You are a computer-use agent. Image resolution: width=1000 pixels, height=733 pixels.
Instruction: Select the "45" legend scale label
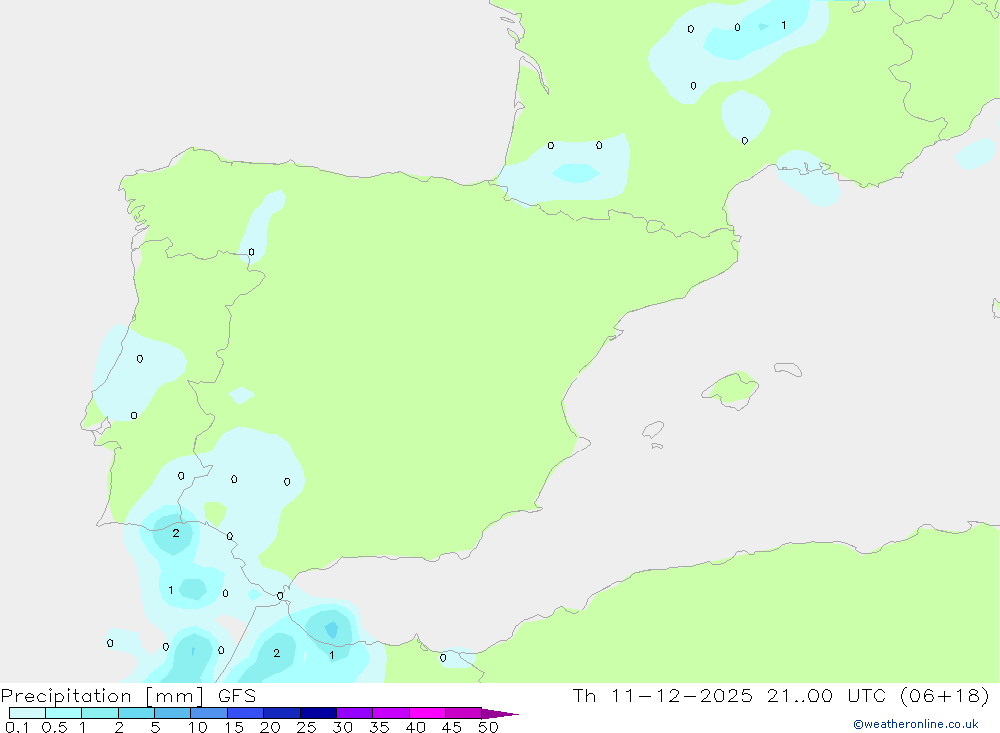click(x=452, y=727)
